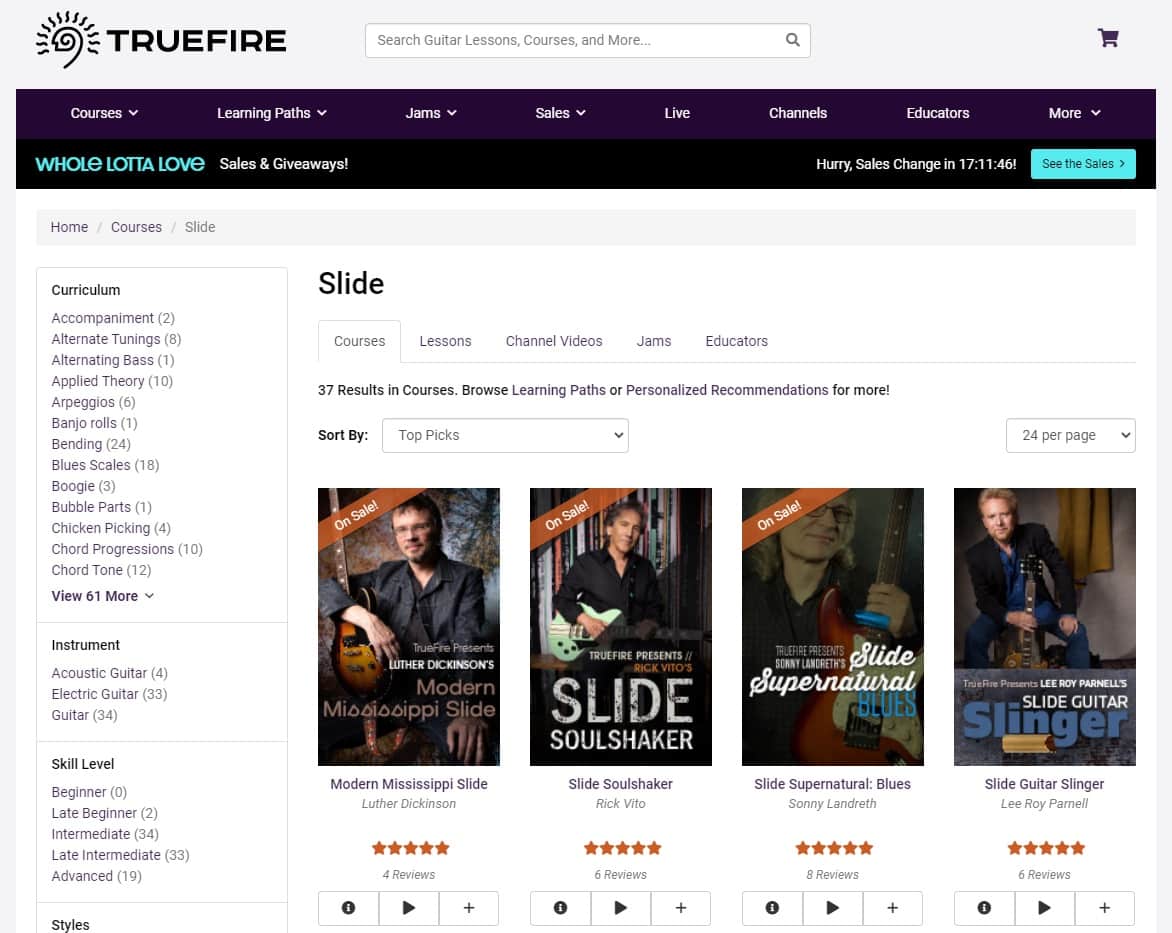This screenshot has width=1172, height=933.
Task: Add Modern Mississippi Slide with plus icon
Action: coord(469,908)
